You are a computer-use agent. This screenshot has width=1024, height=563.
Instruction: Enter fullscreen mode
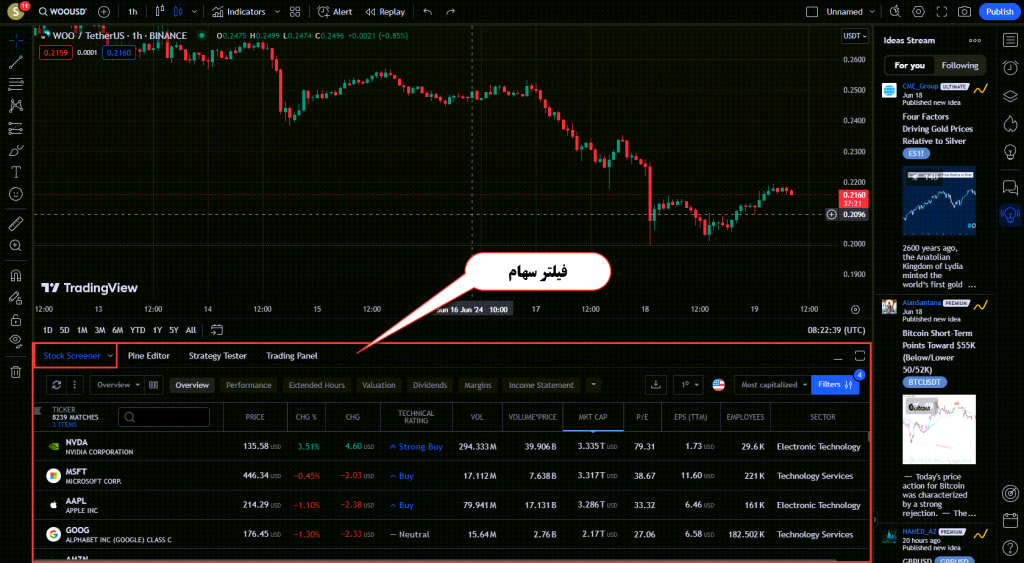[942, 12]
